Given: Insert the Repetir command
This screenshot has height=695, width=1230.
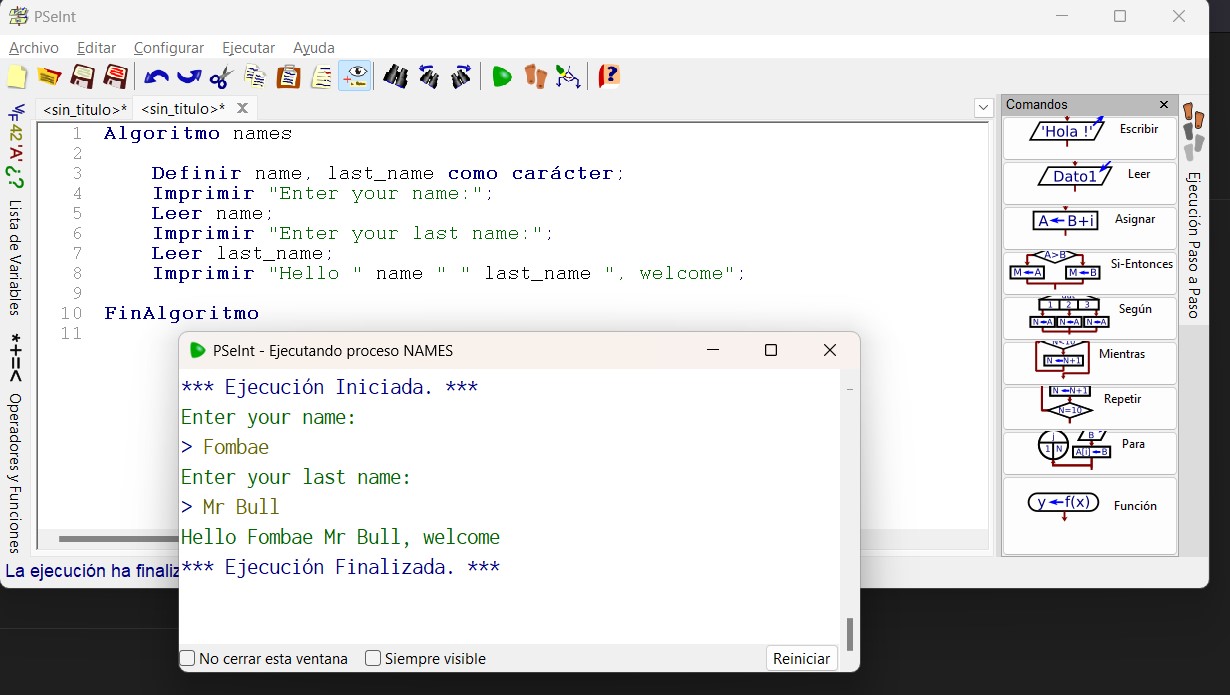Looking at the screenshot, I should click(x=1090, y=408).
